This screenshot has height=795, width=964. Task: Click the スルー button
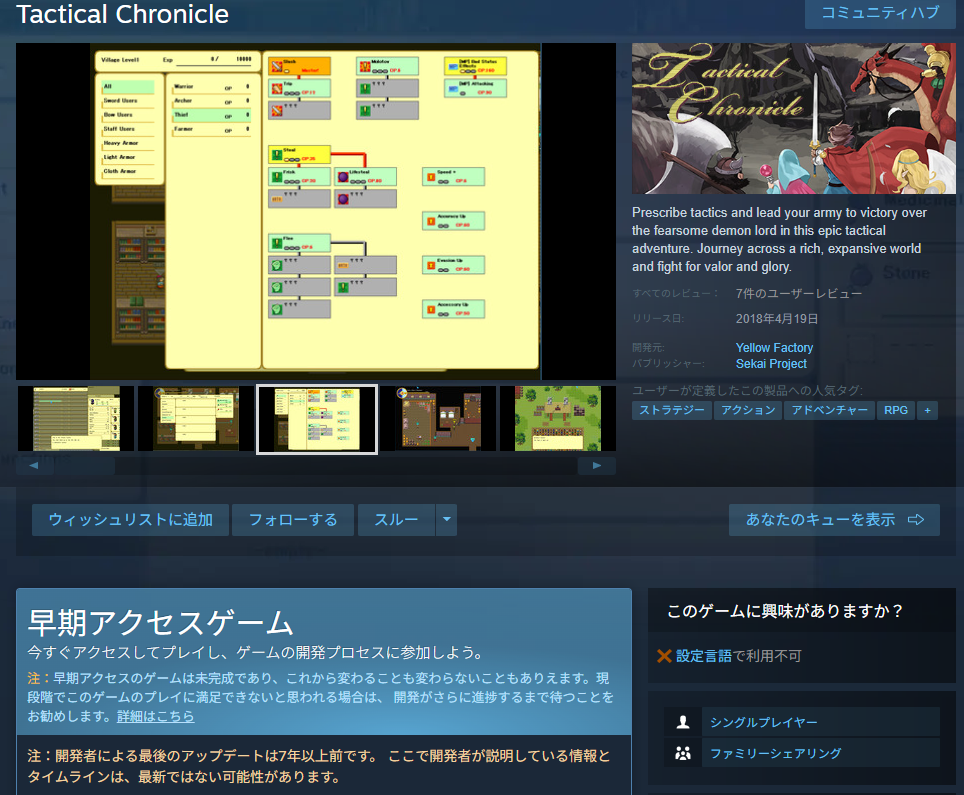pyautogui.click(x=397, y=520)
